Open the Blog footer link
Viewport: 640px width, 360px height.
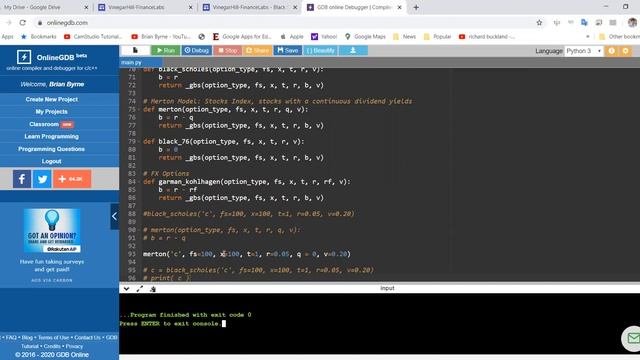[27, 338]
